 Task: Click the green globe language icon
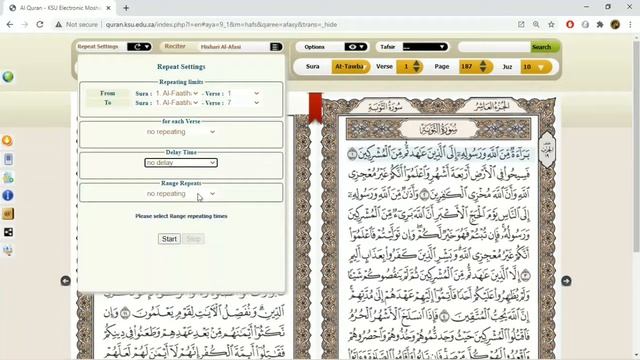(x=8, y=77)
